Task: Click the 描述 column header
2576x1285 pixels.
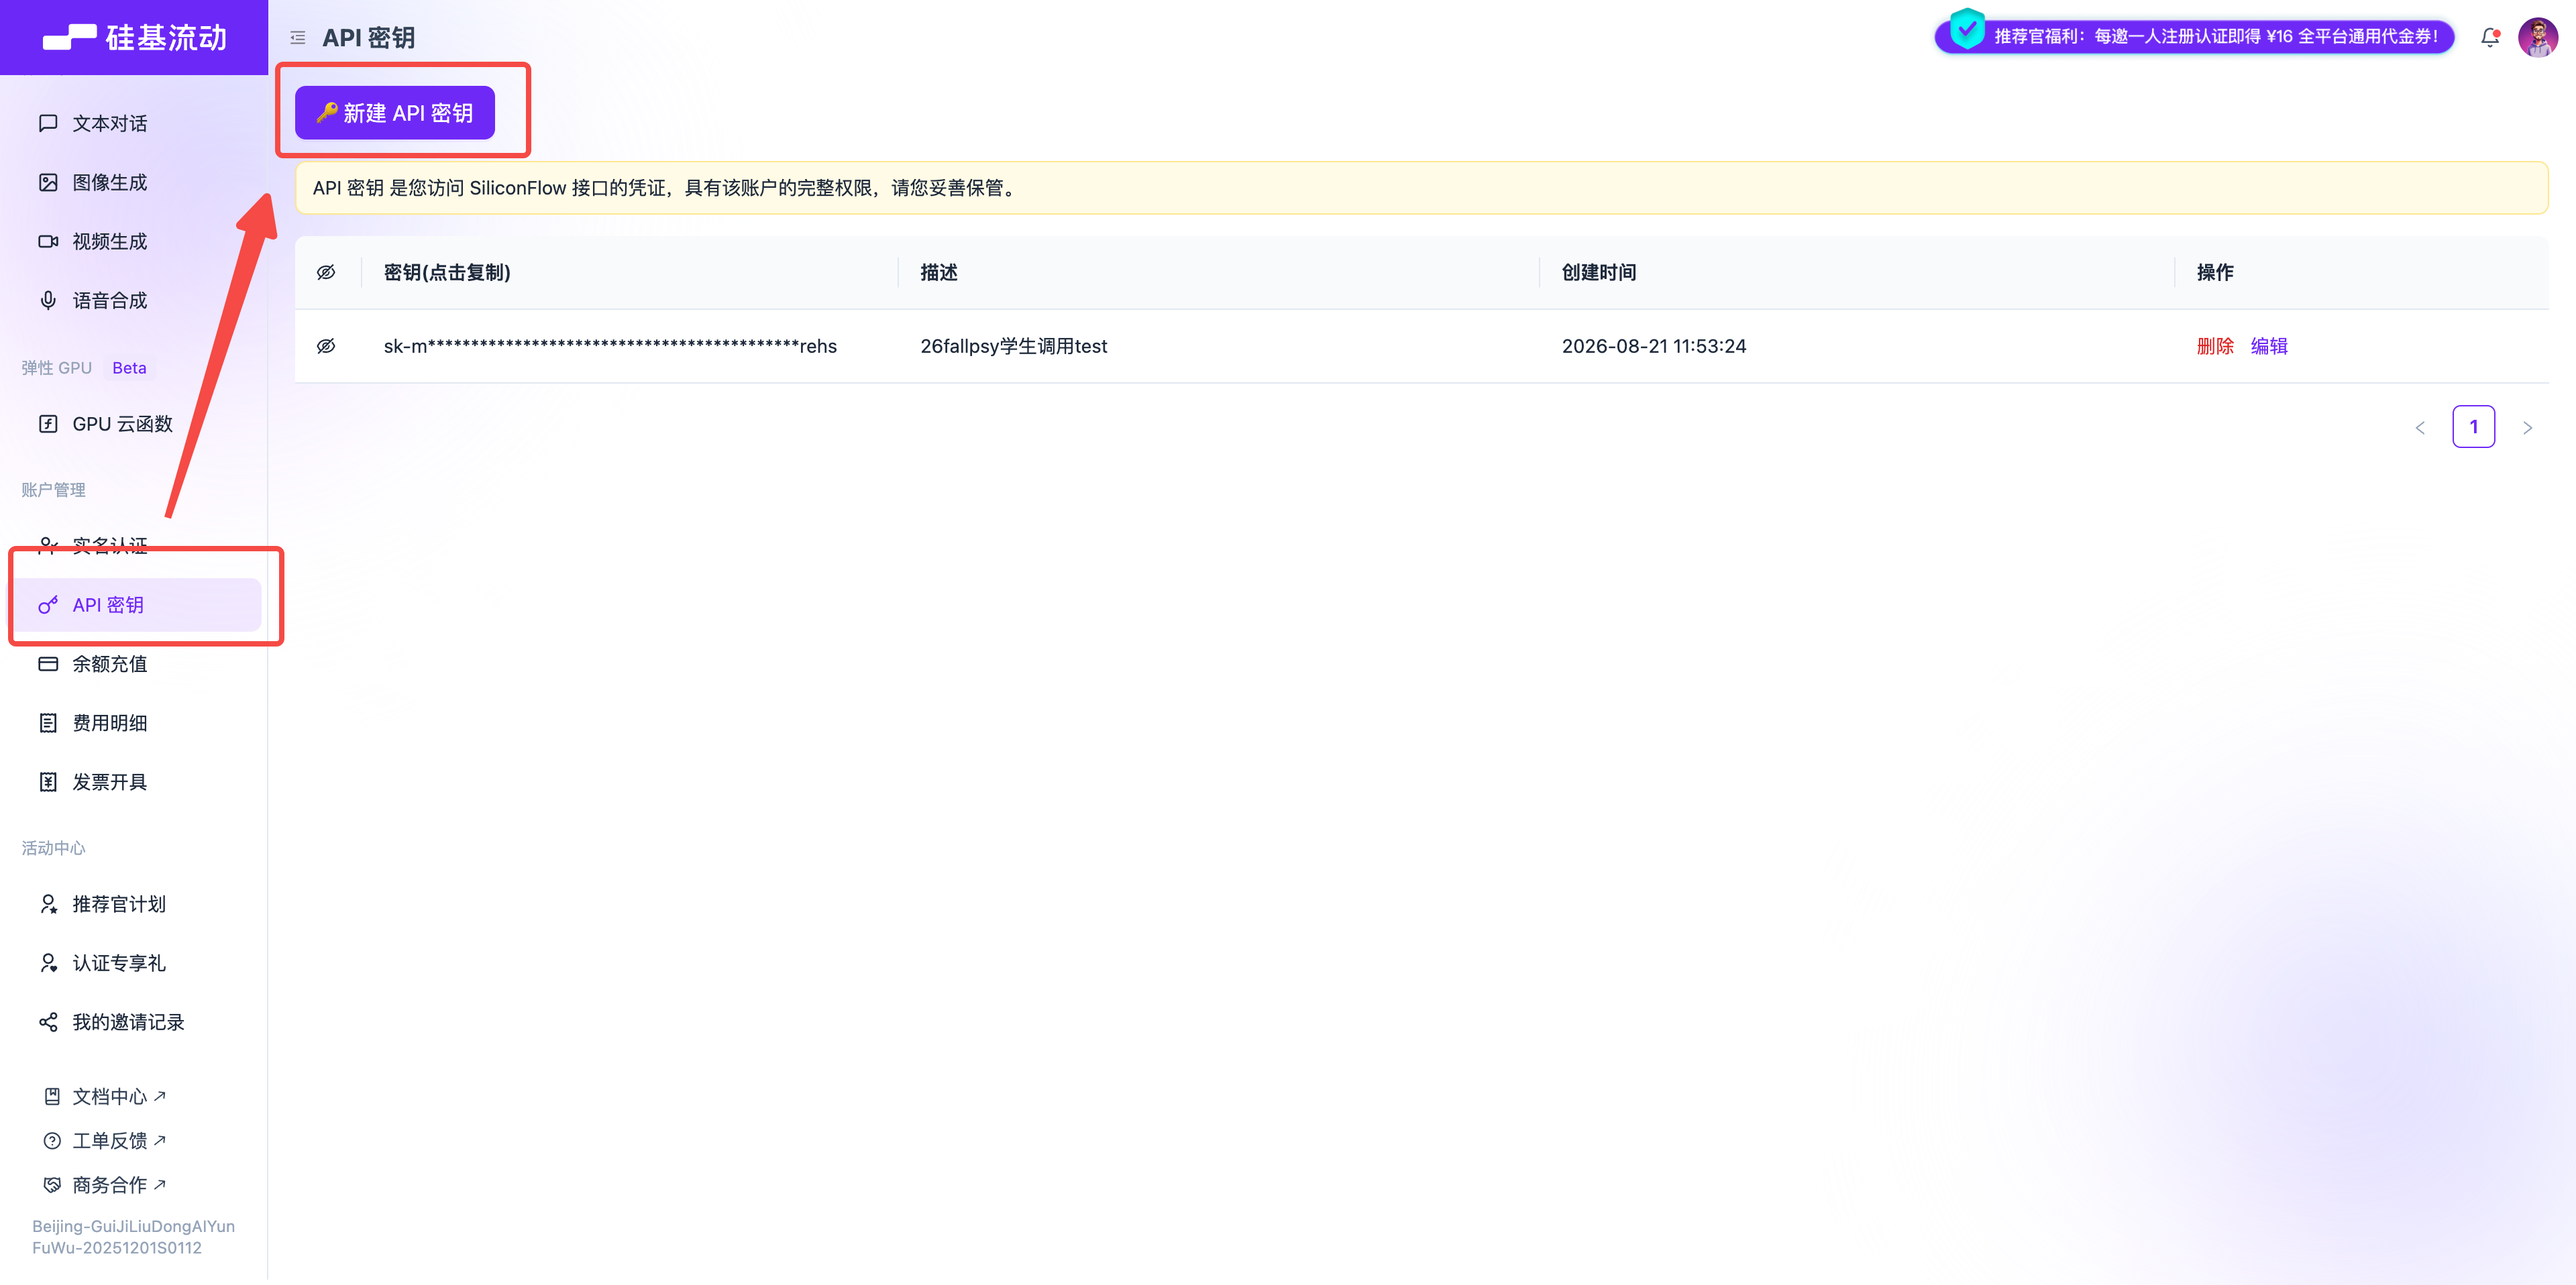Action: tap(939, 272)
